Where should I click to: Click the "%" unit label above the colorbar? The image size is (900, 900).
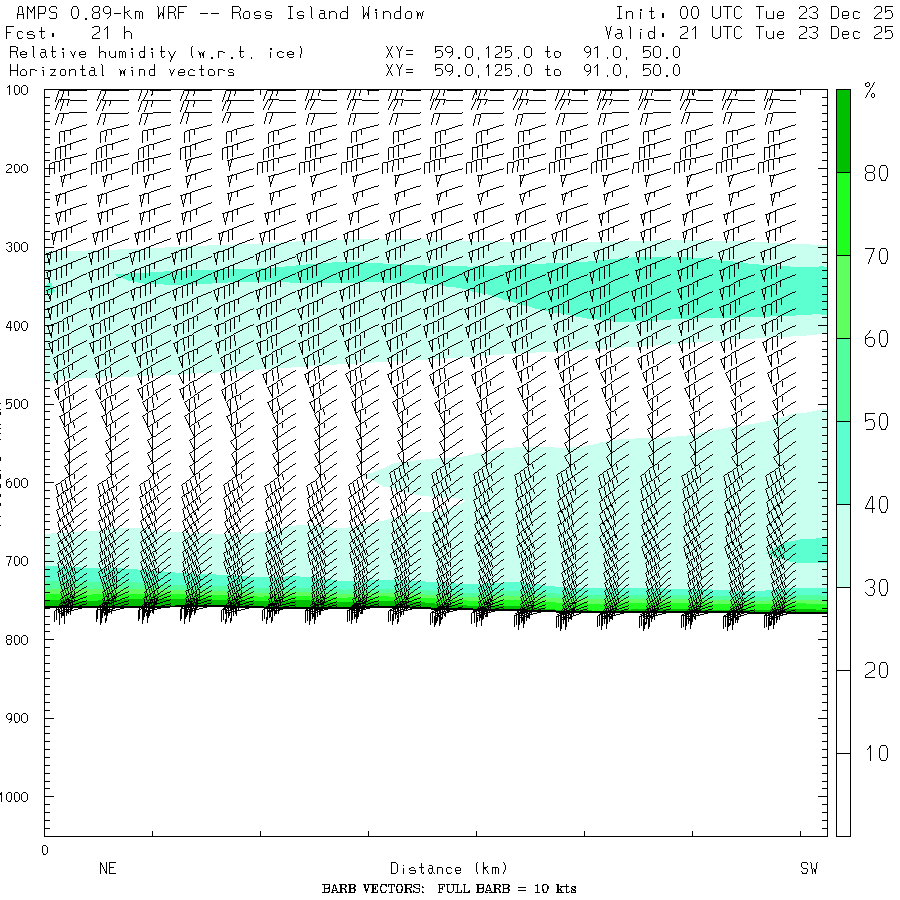point(870,93)
